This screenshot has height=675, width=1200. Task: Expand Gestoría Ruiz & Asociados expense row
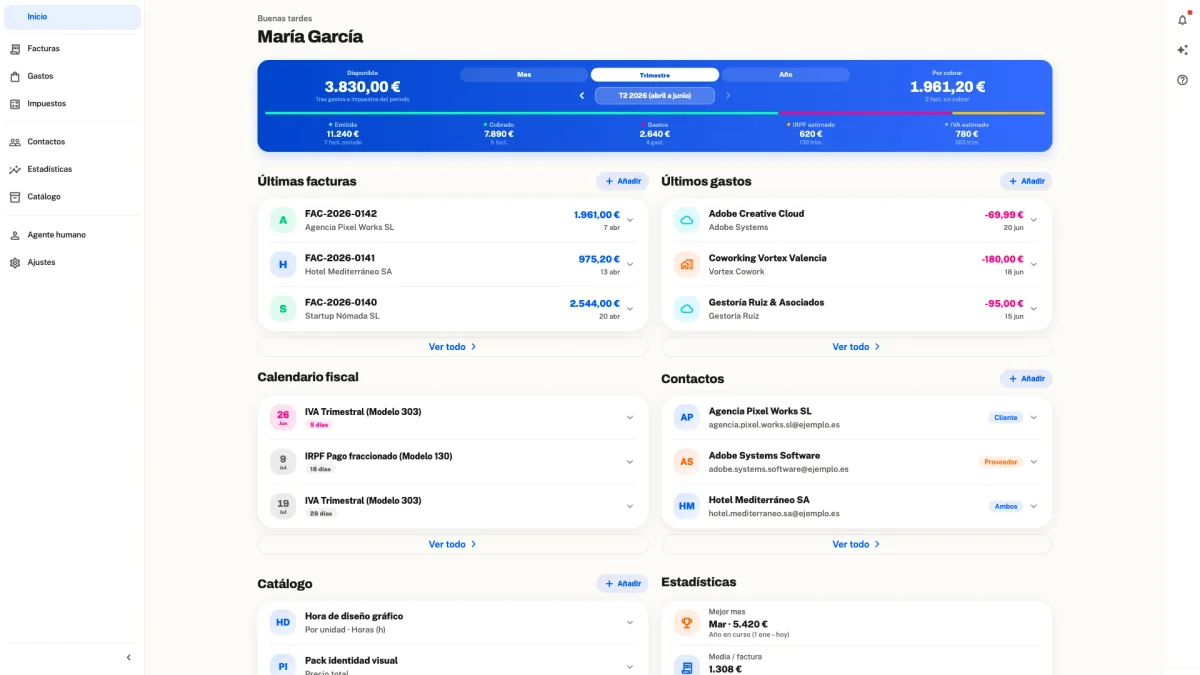coord(1034,309)
